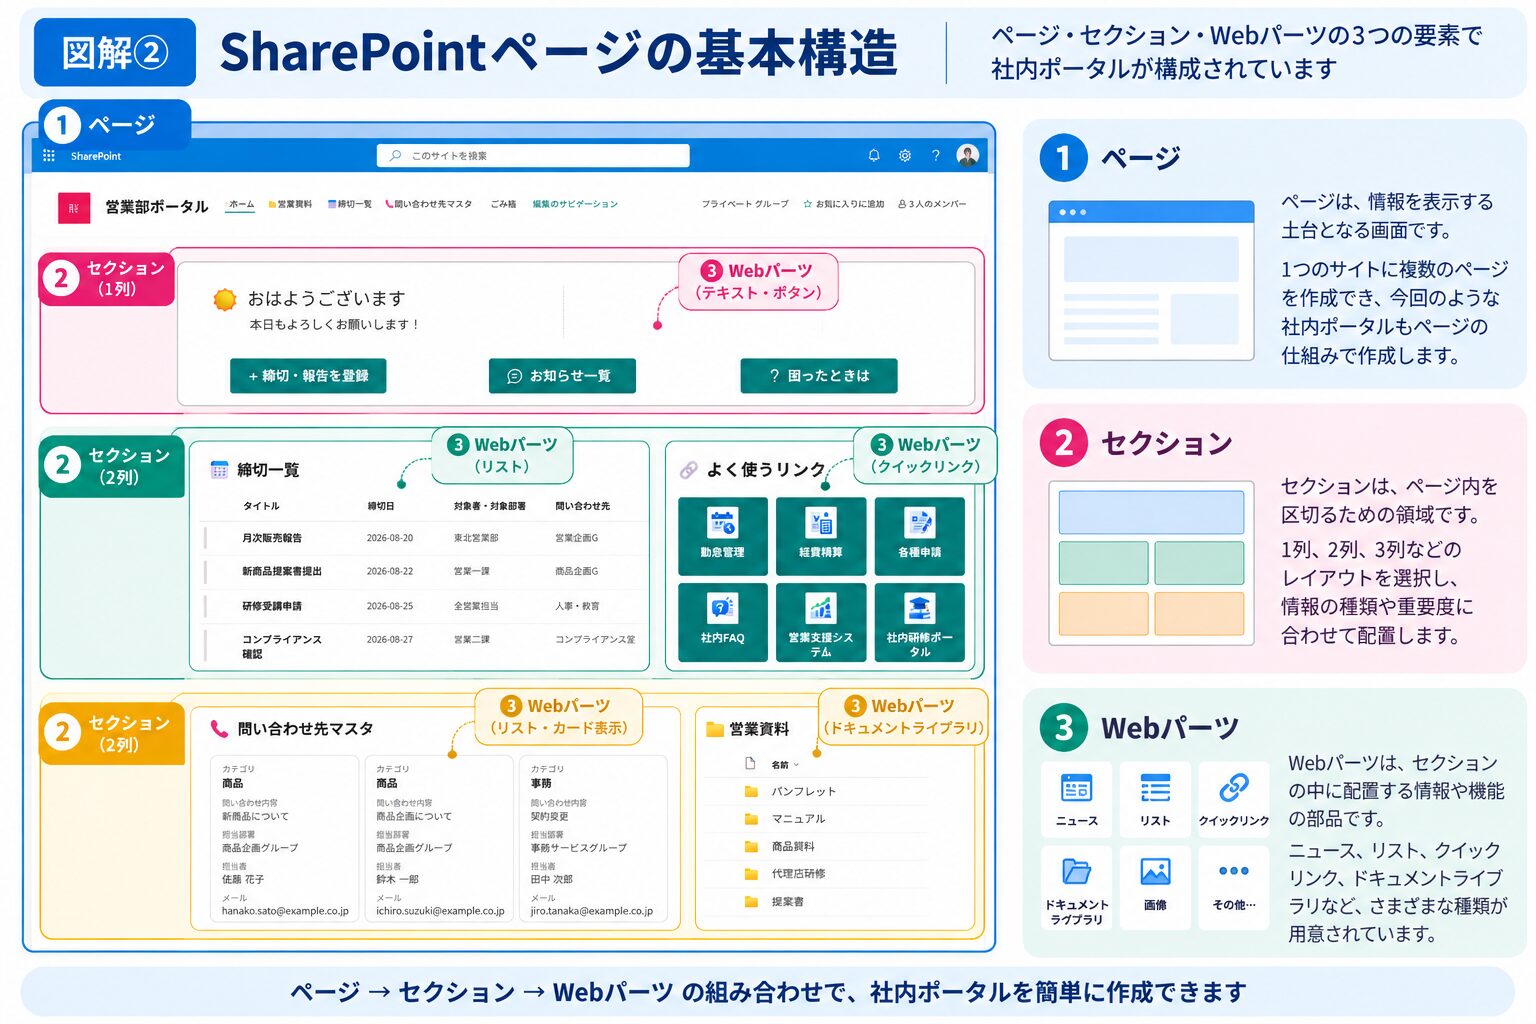Open the 鈴木 一郎 contact card
The image size is (1536, 1024).
coord(439,838)
